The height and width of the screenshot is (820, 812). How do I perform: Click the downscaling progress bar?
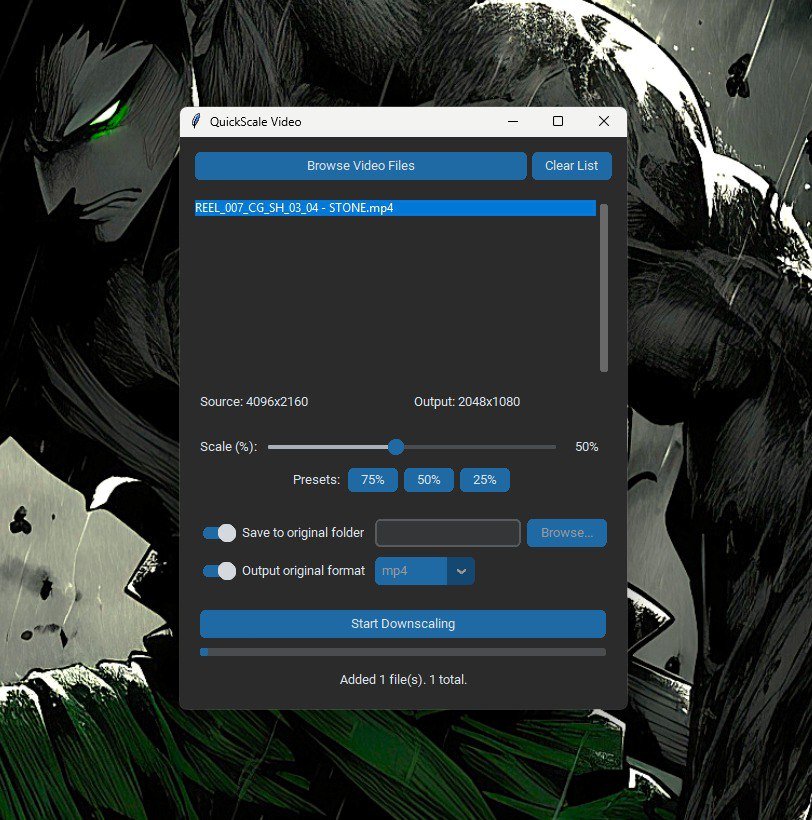403,652
